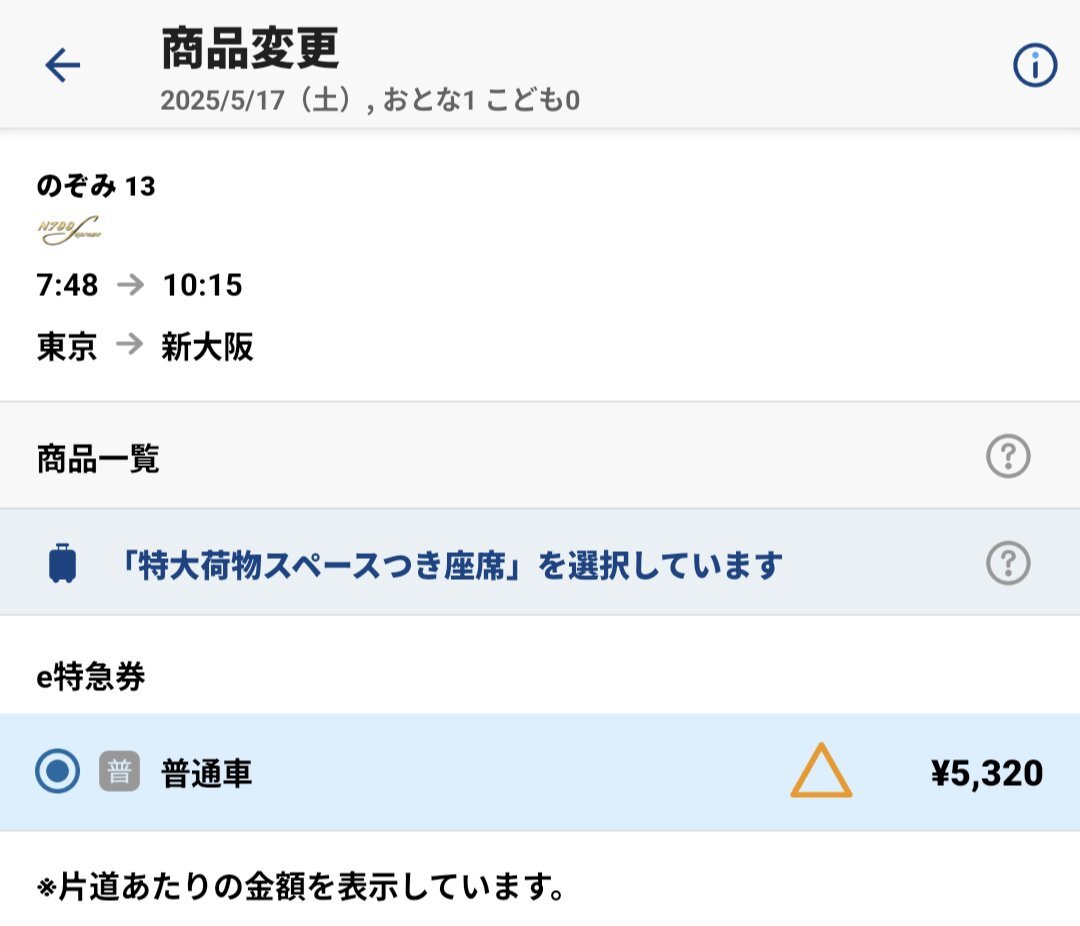Image resolution: width=1080 pixels, height=926 pixels.
Task: Tap the date and passenger subtitle
Action: [x=370, y=101]
